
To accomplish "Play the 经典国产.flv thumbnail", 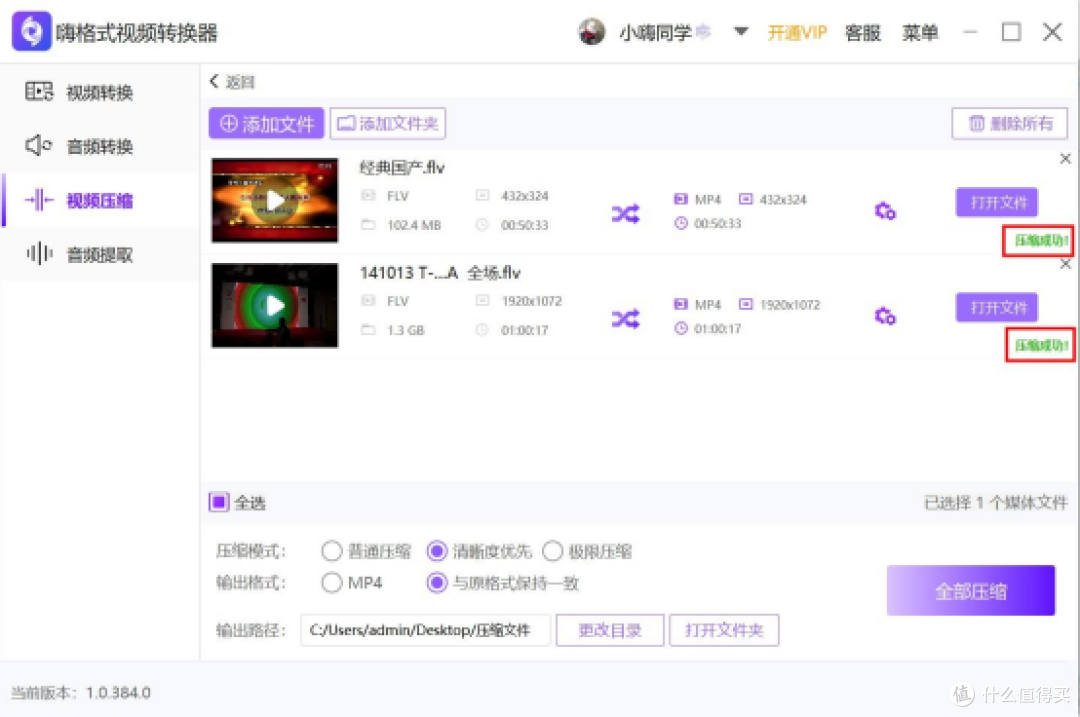I will (275, 200).
